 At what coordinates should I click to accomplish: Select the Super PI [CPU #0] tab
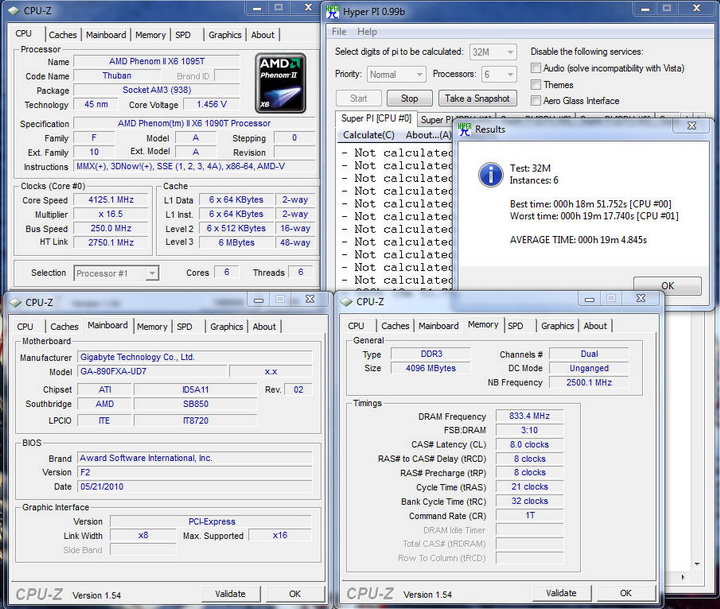(x=375, y=119)
